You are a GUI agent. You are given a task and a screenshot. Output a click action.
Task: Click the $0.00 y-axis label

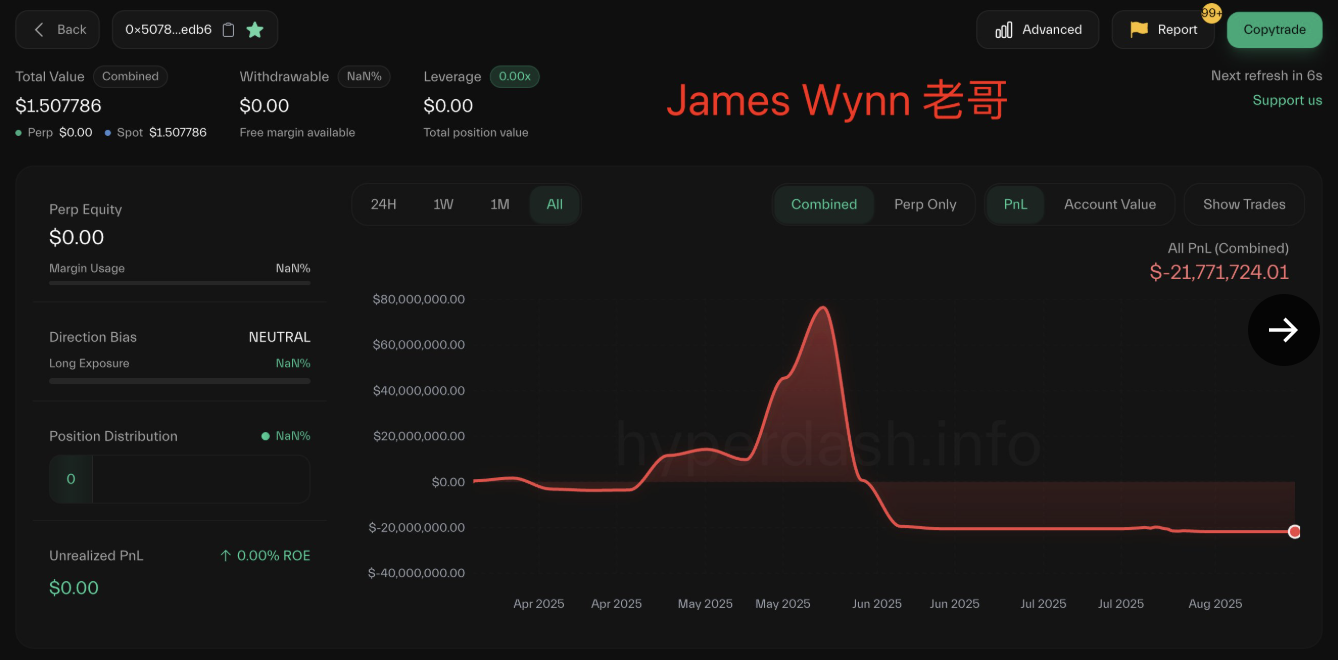[x=448, y=482]
